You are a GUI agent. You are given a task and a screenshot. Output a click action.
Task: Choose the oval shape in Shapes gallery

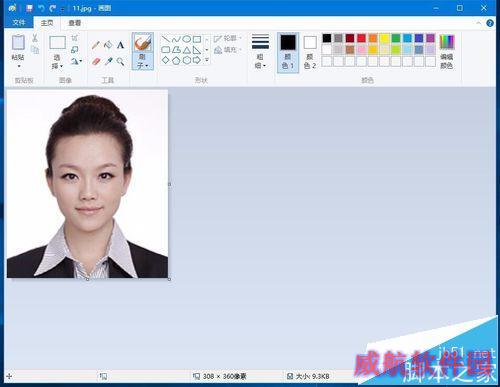tap(187, 39)
